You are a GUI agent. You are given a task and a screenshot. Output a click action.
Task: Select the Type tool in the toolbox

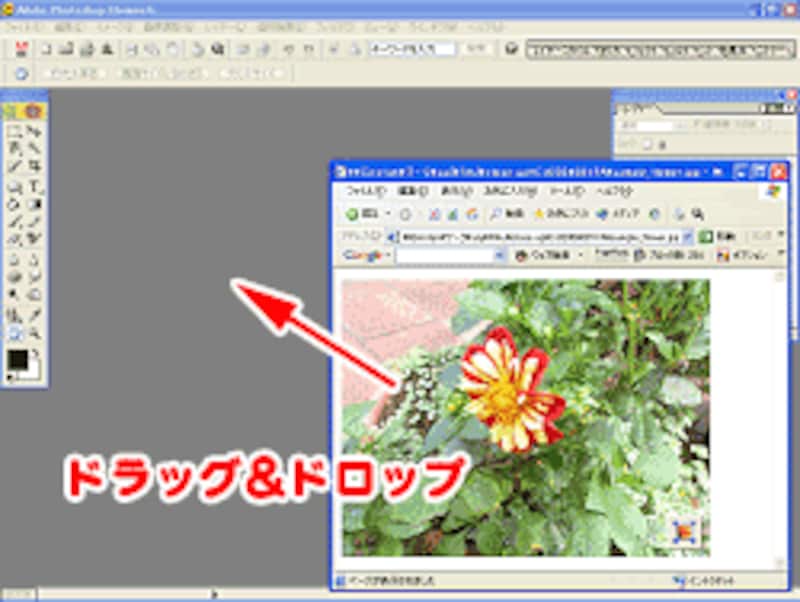[36, 187]
